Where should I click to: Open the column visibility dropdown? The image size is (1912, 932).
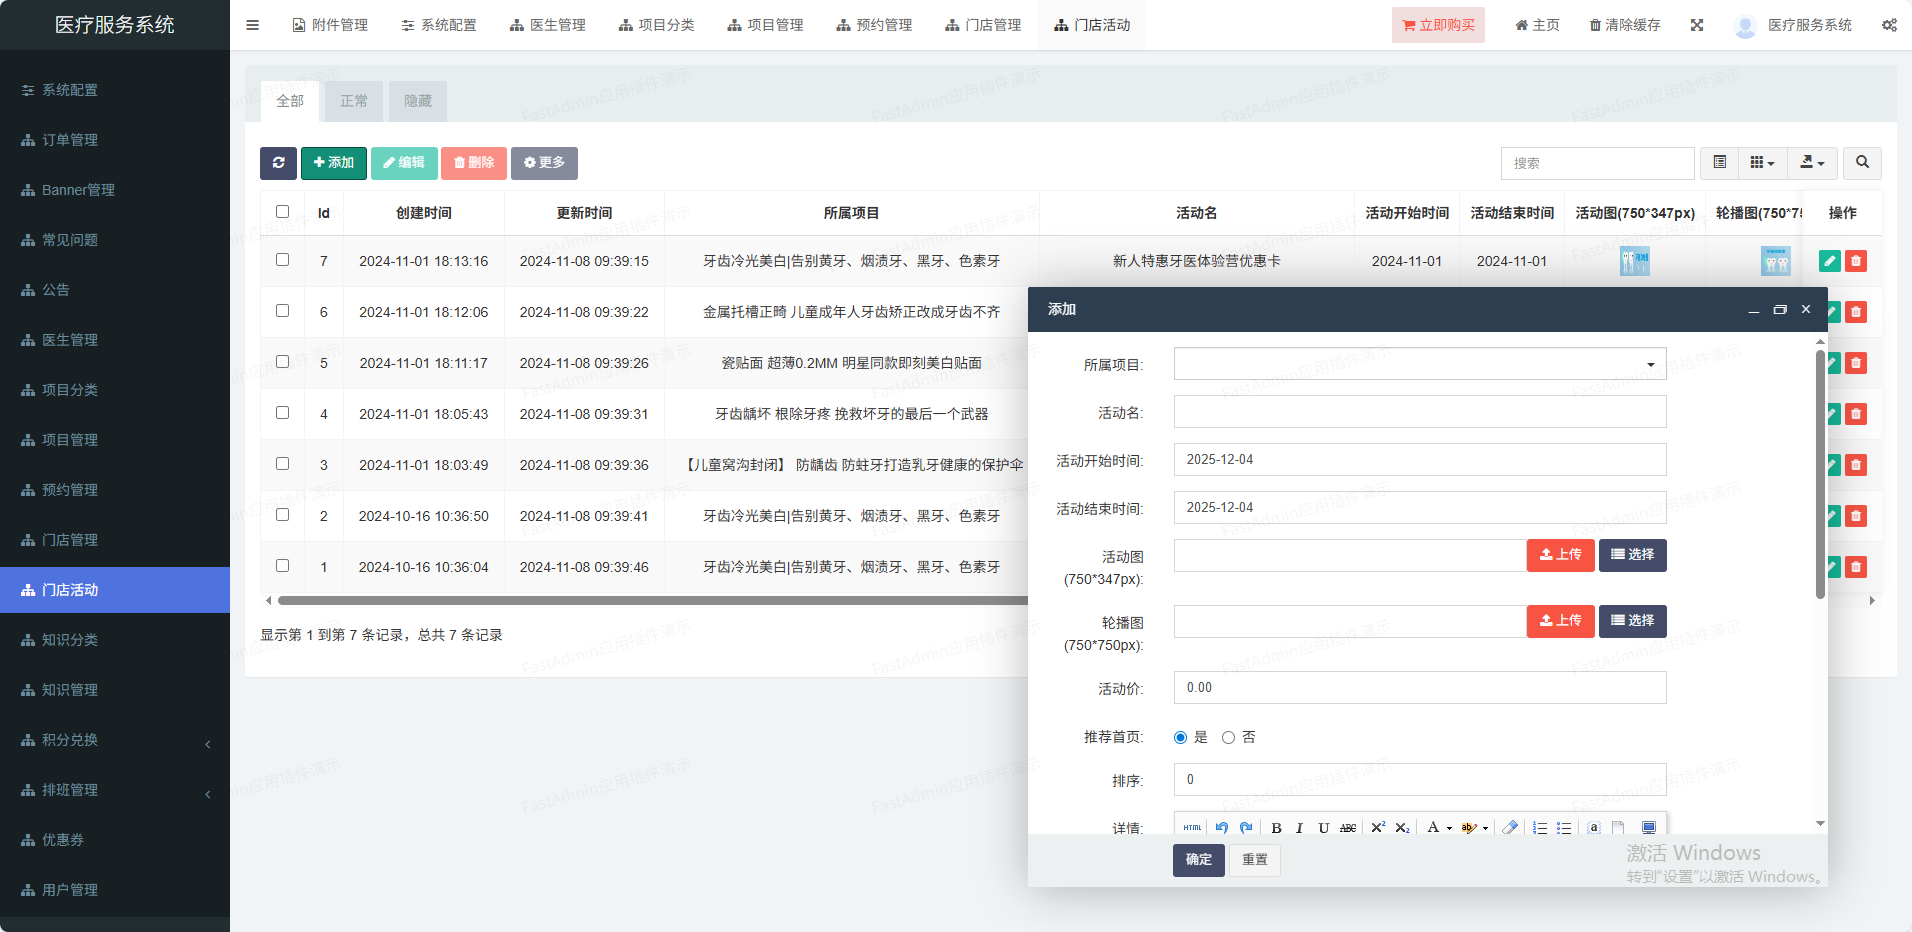click(x=1762, y=163)
